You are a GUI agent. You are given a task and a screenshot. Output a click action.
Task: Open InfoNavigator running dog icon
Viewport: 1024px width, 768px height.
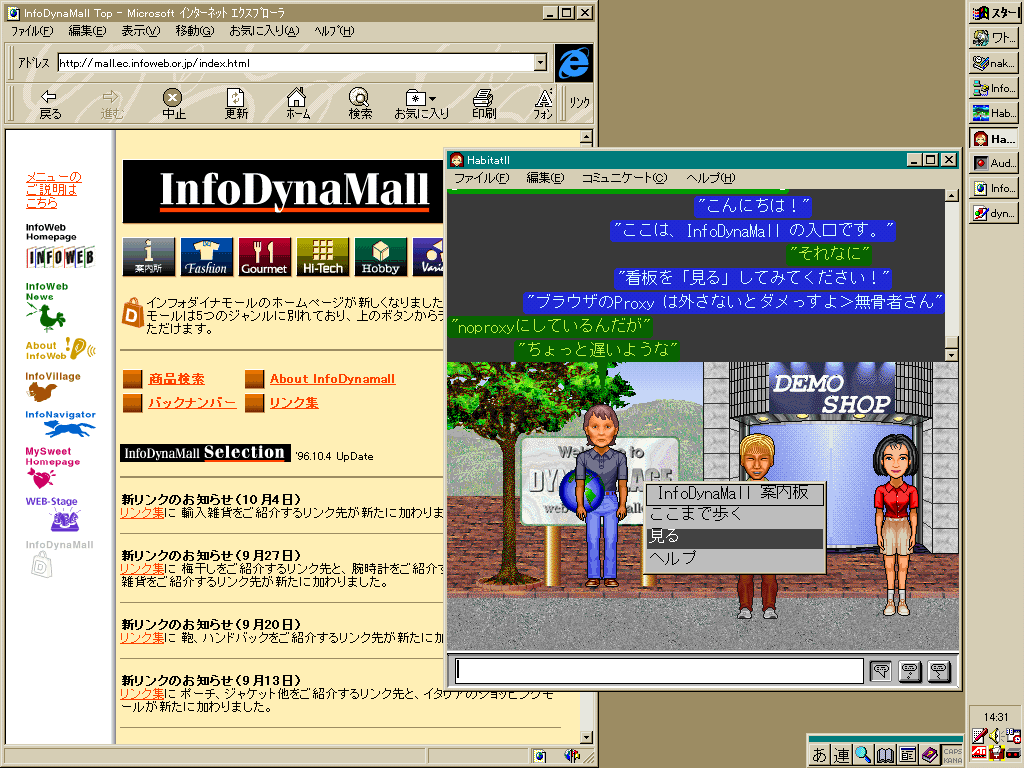pos(70,428)
